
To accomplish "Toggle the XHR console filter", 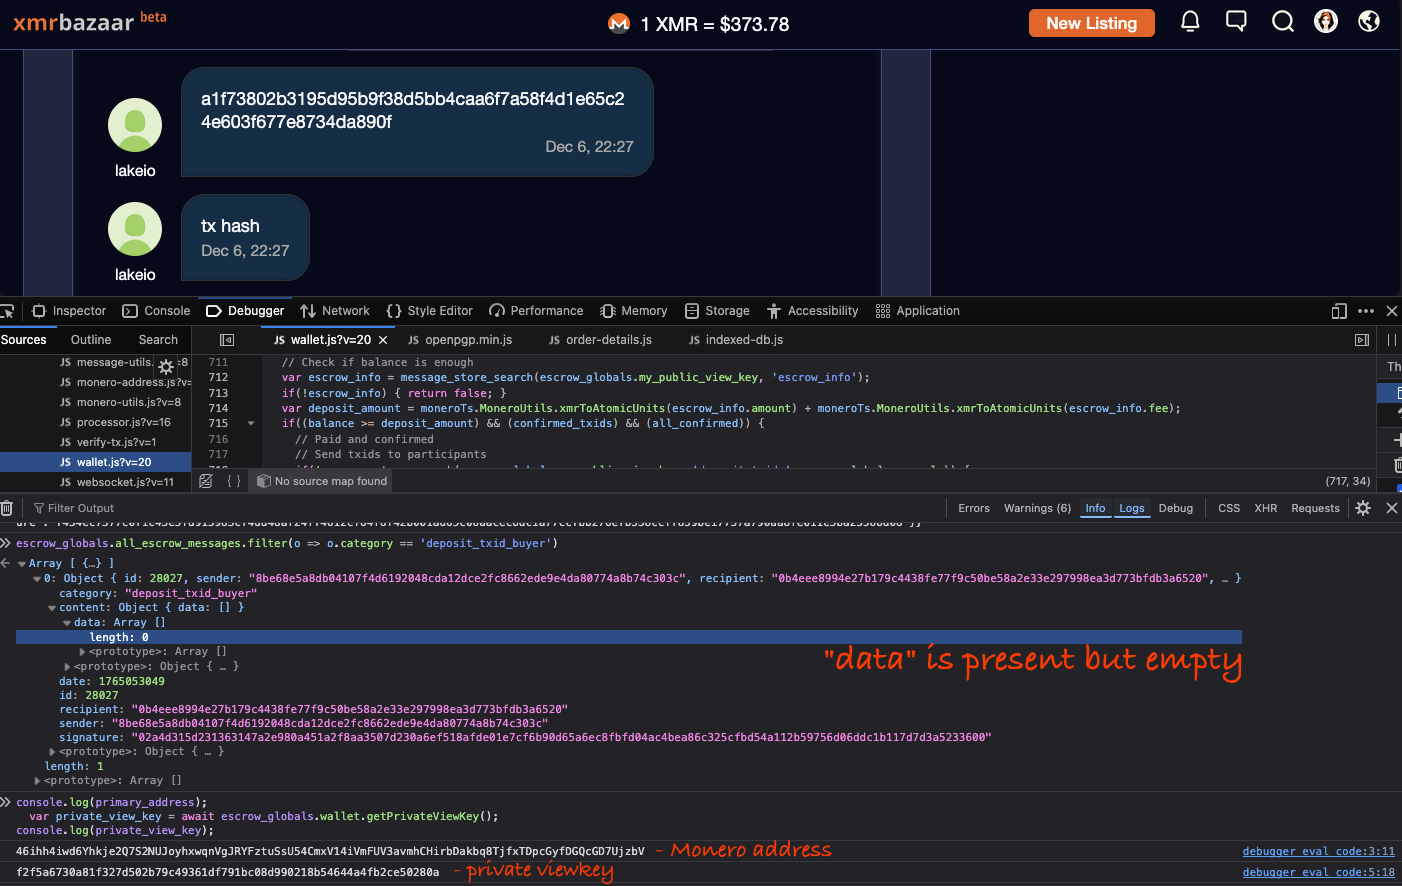I will [x=1266, y=508].
